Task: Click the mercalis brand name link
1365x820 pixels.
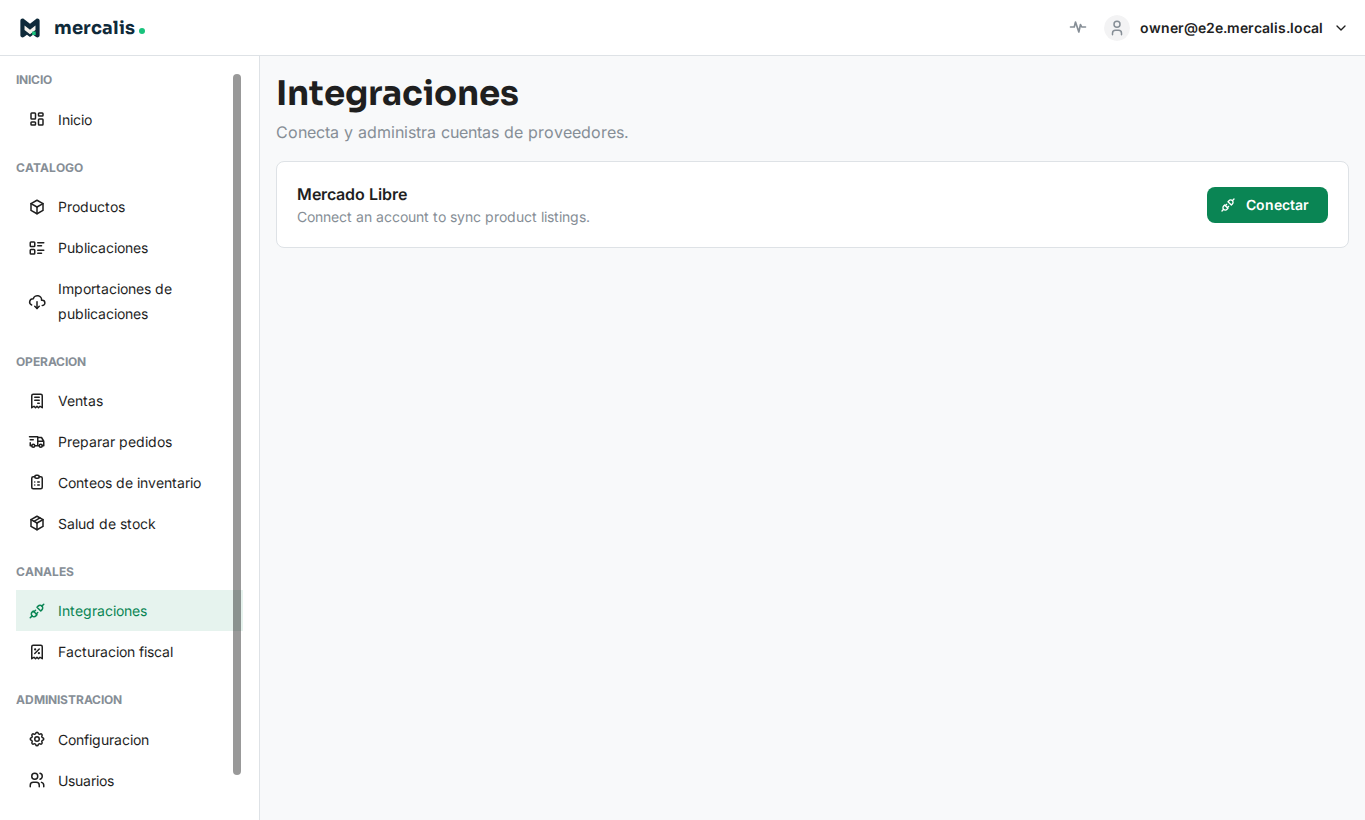Action: click(x=99, y=28)
